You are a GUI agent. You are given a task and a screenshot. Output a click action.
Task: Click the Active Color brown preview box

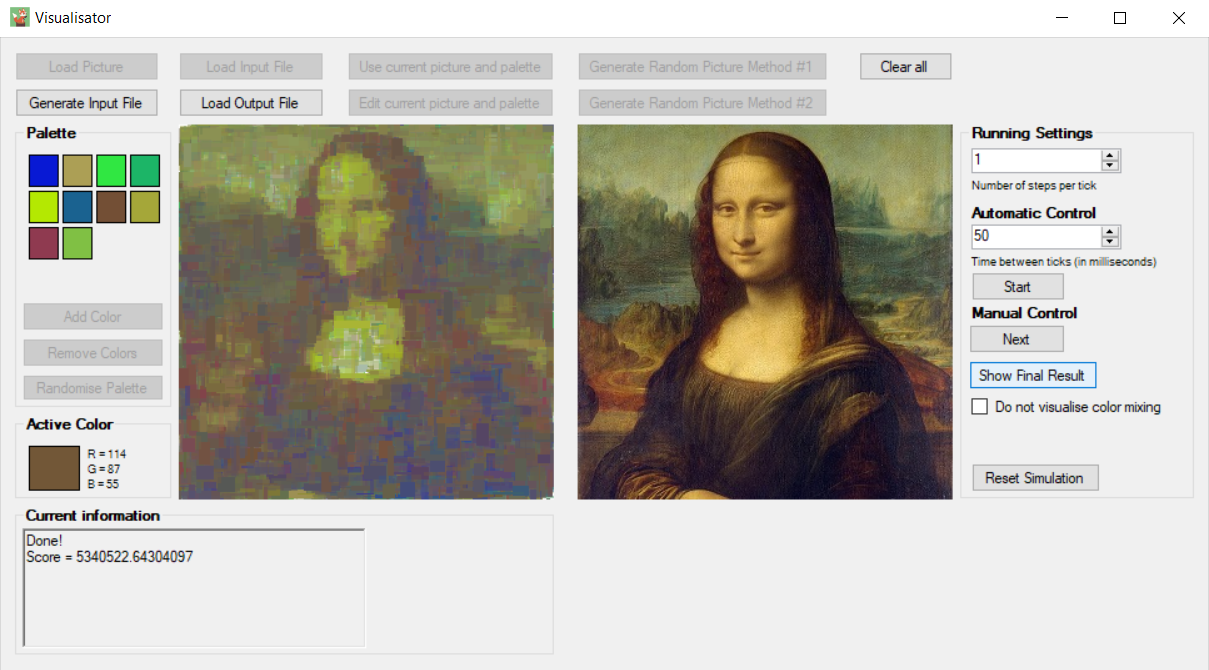click(54, 468)
